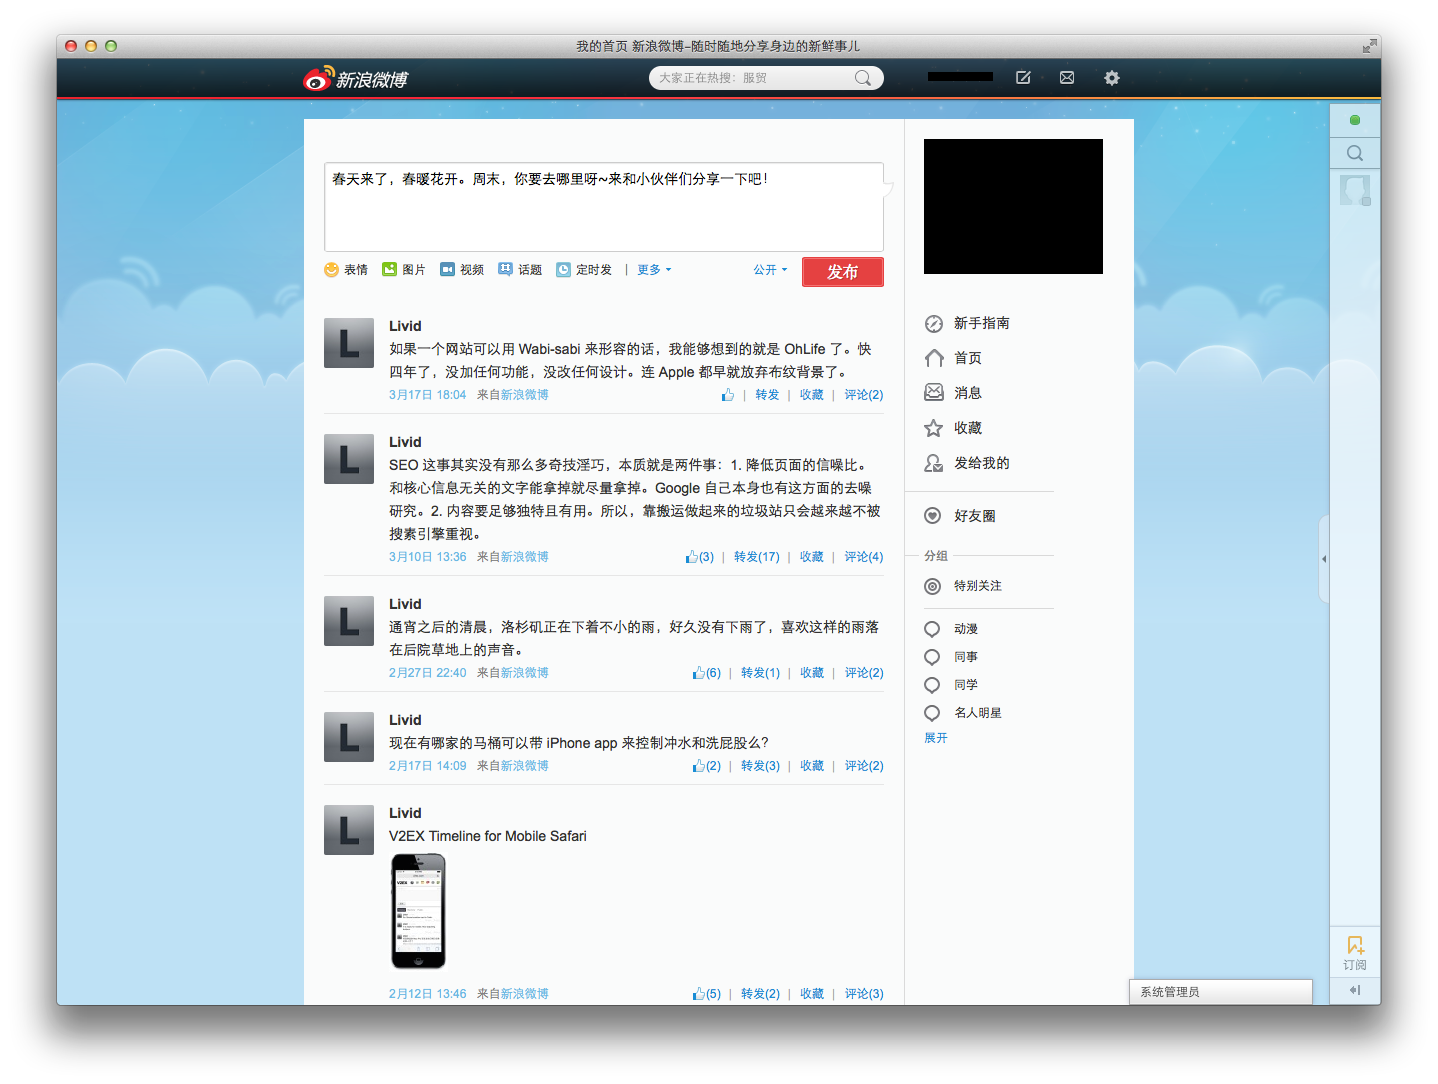Screen dimensions: 1438x1084
Task: Insert an emoticon via 表情 icon
Action: pyautogui.click(x=332, y=270)
